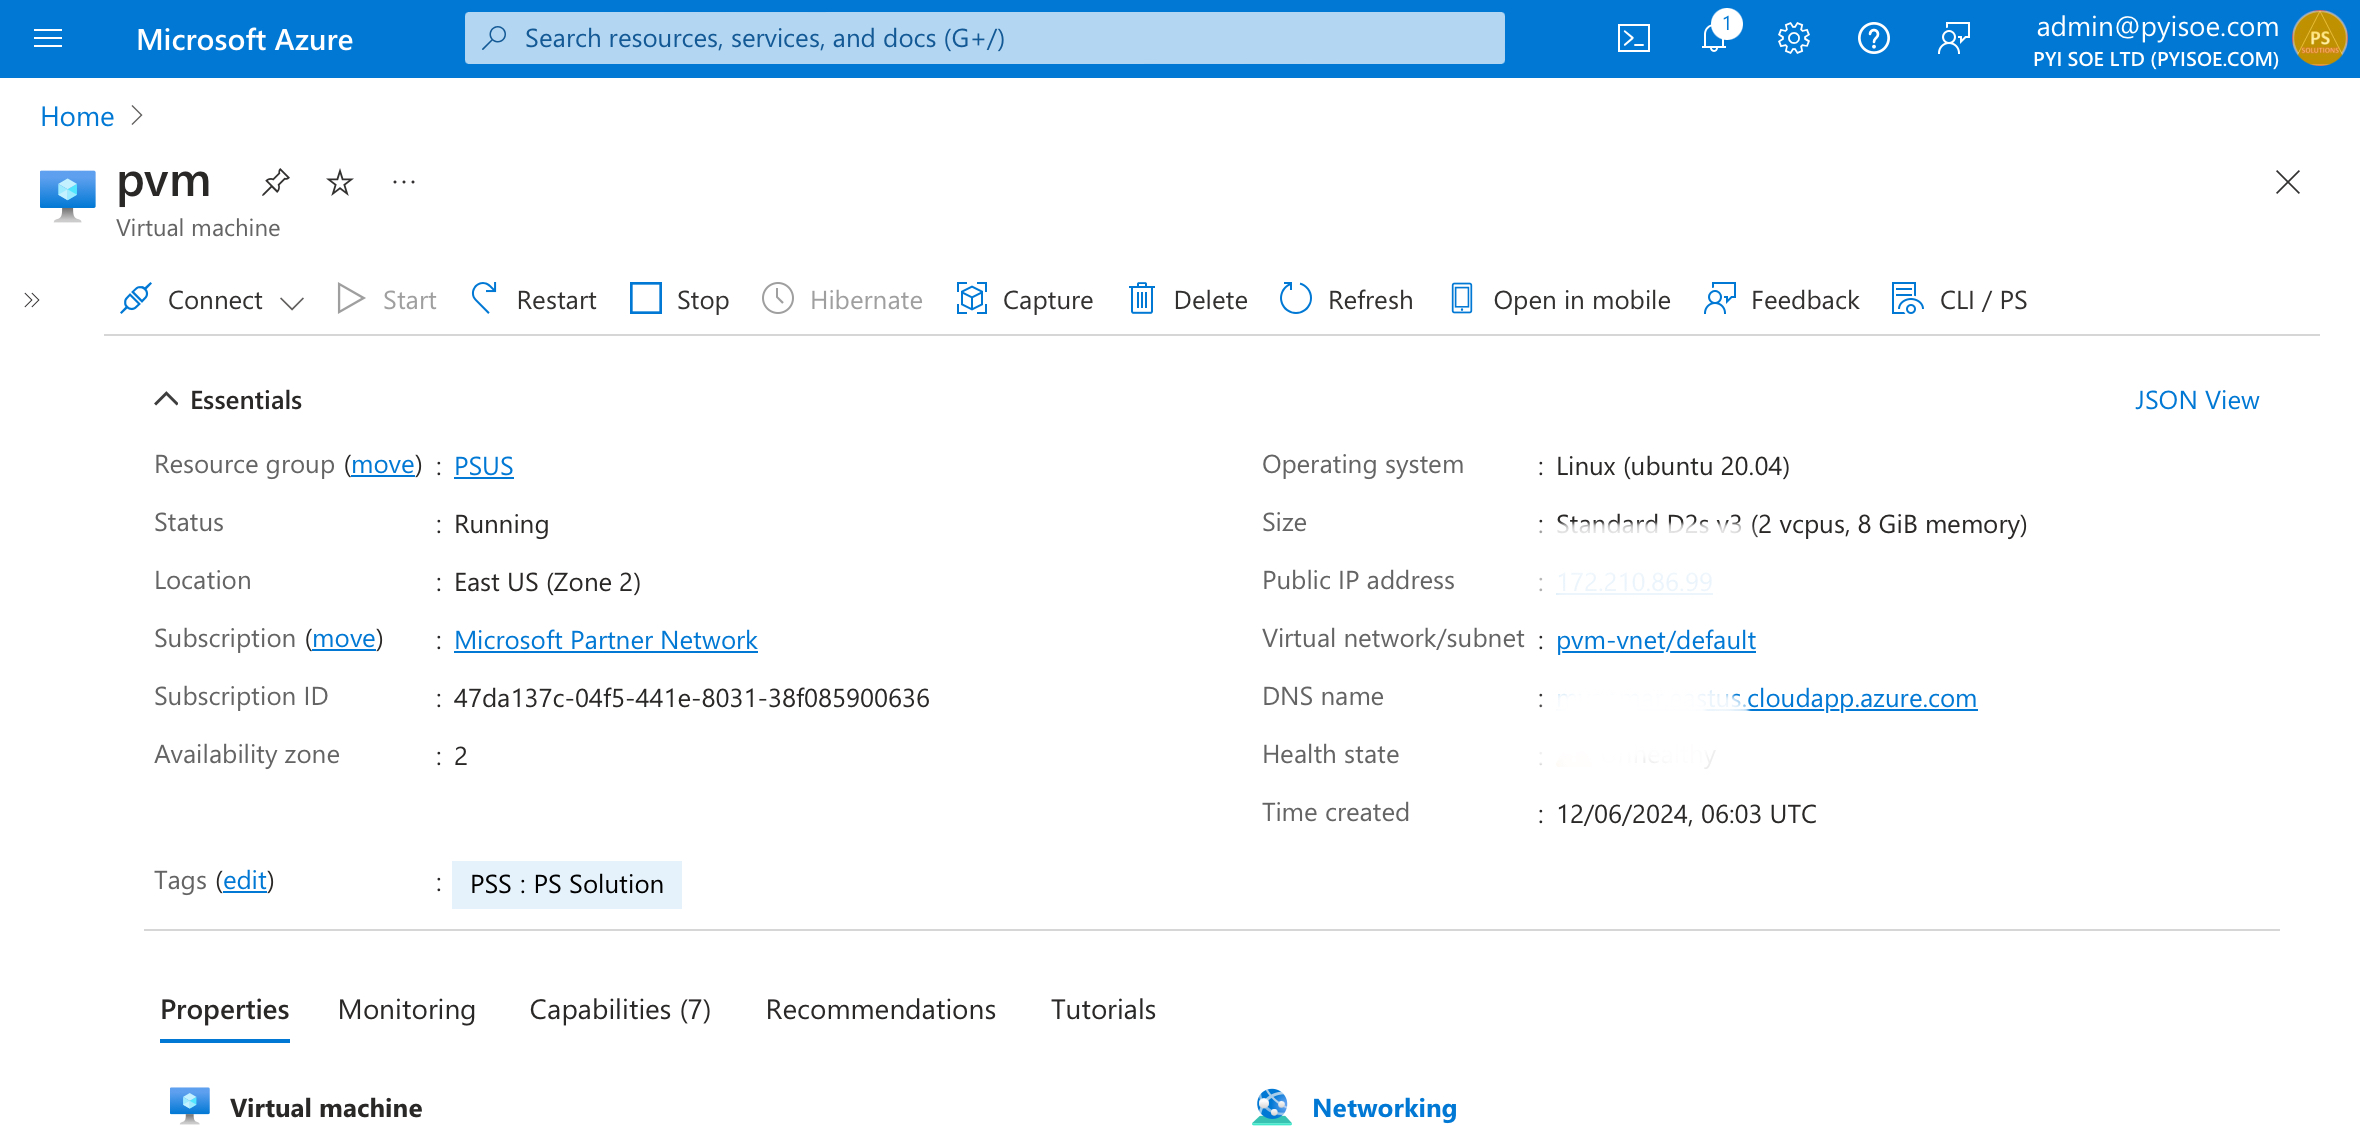
Task: Click the pvm virtual machine icon
Action: 67,196
